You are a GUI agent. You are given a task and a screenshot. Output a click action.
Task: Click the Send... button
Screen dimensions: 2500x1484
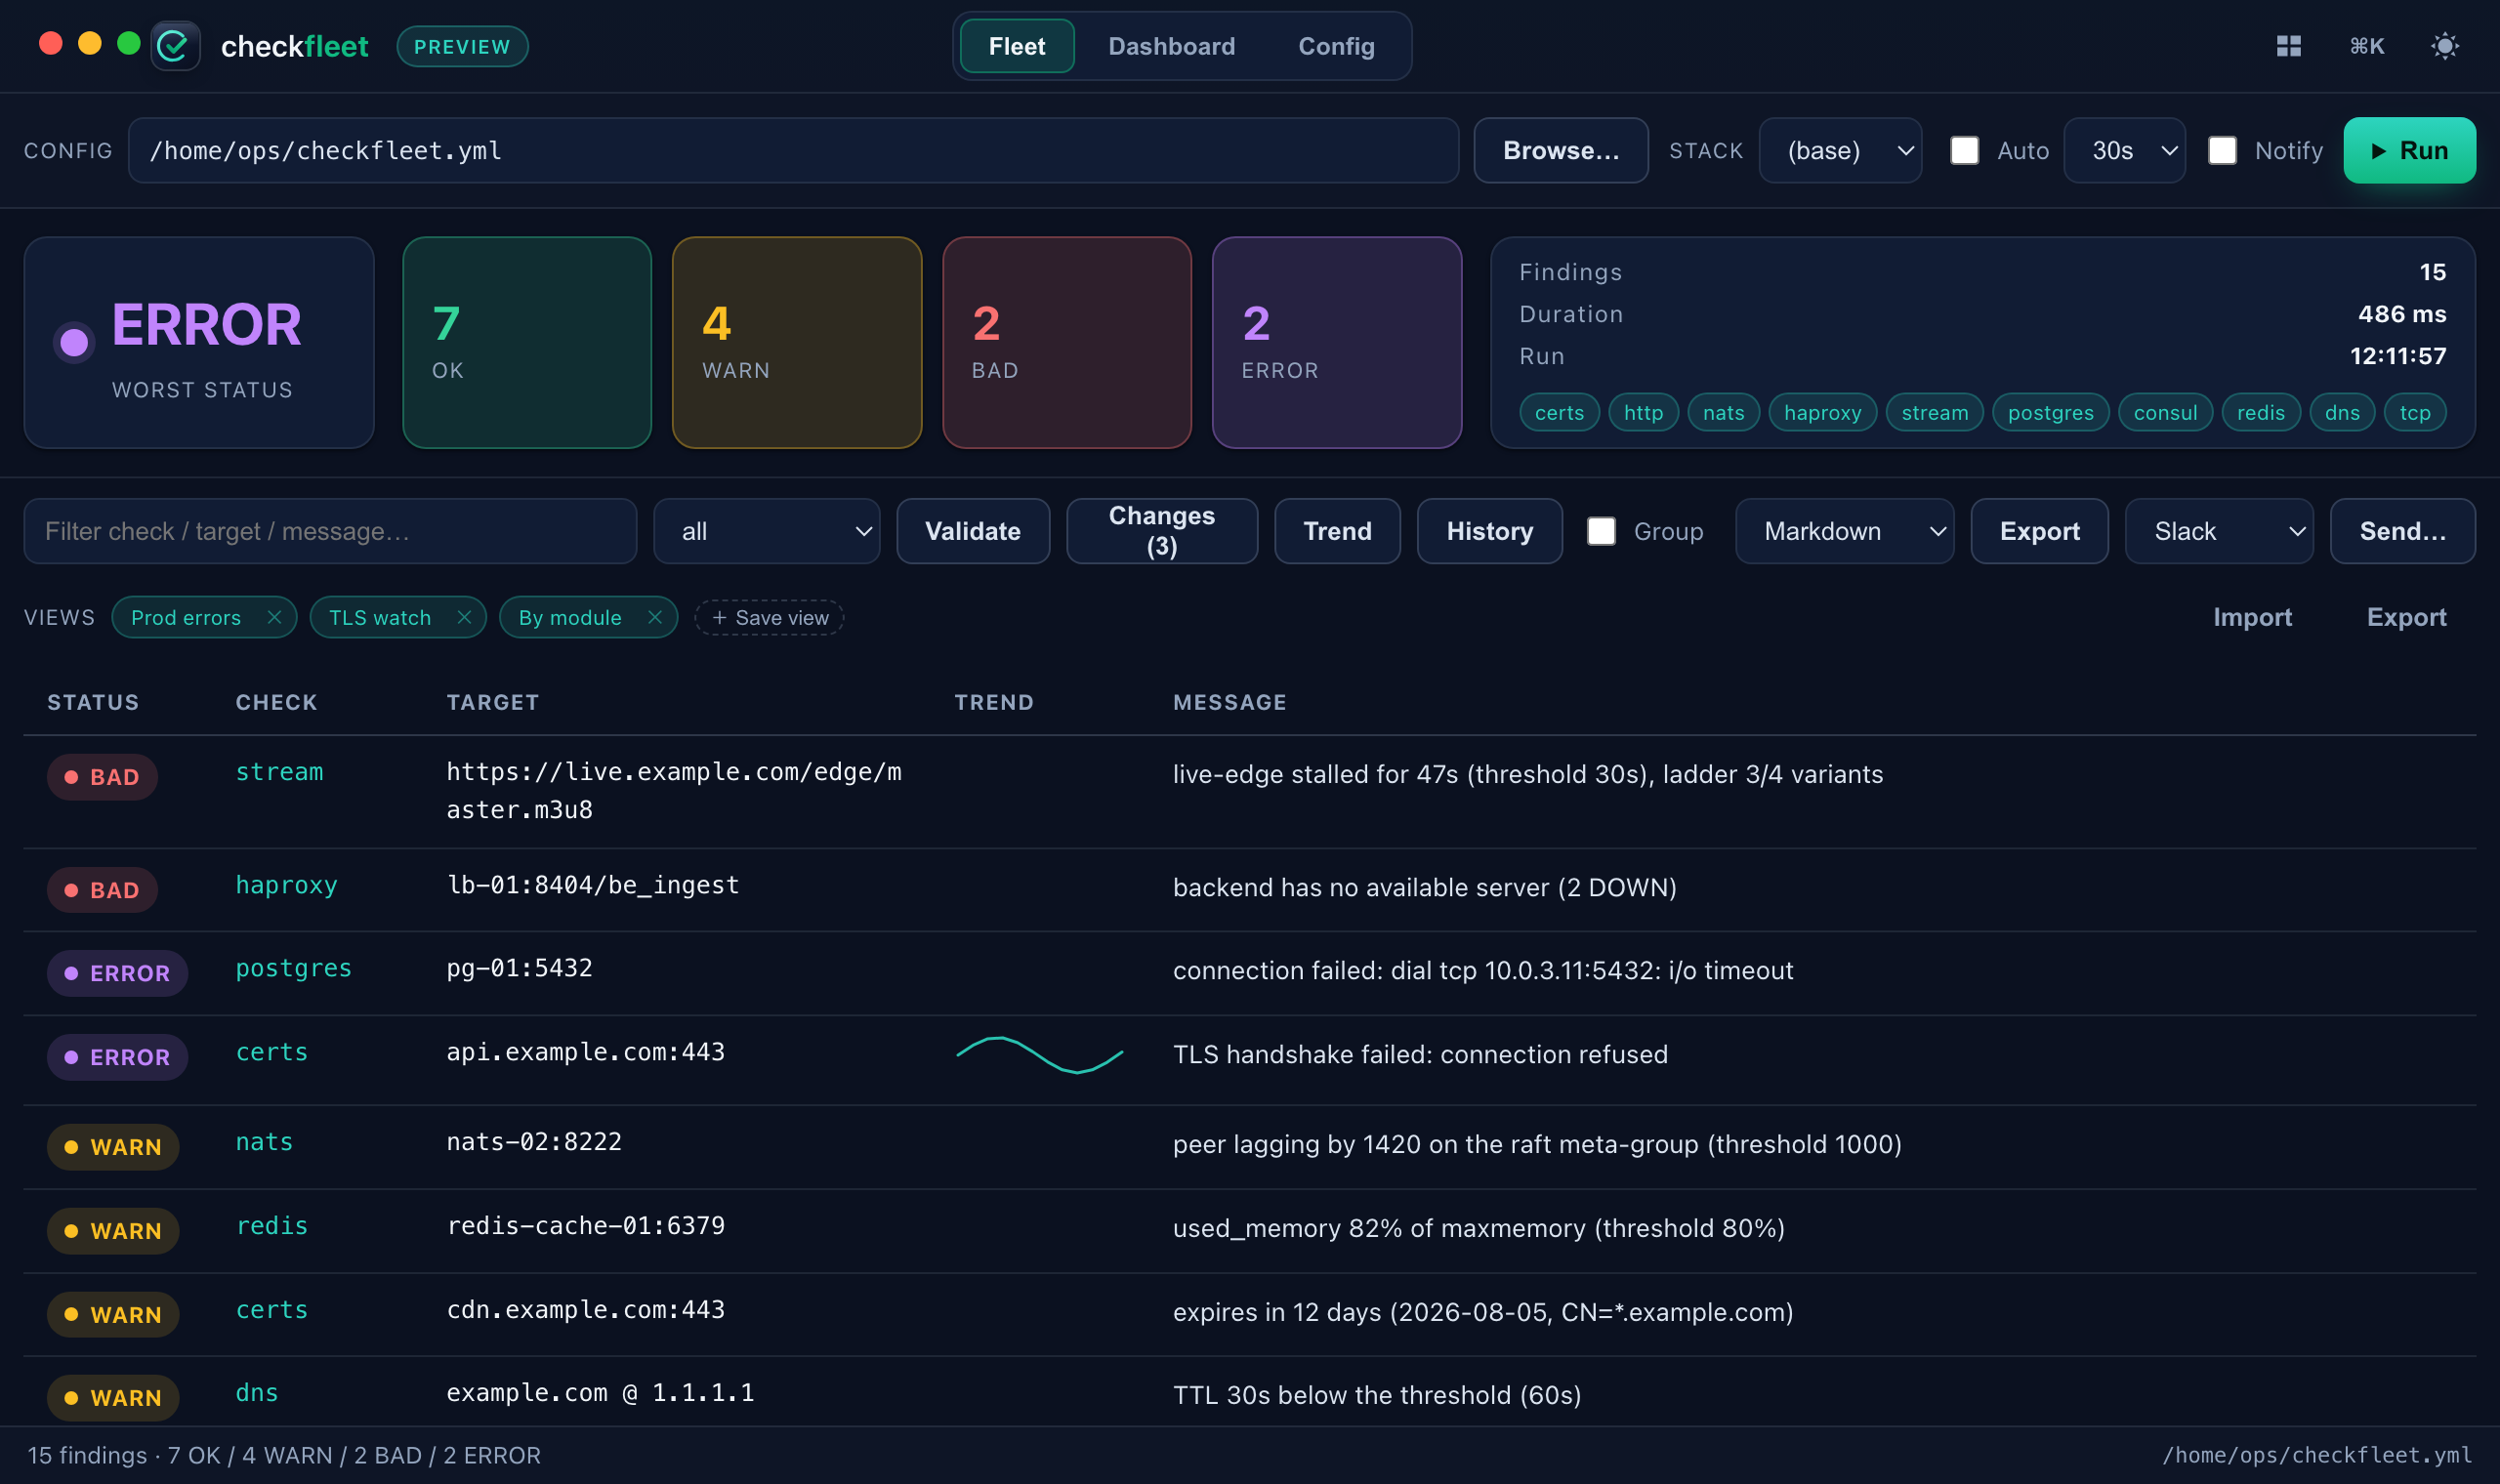point(2402,531)
